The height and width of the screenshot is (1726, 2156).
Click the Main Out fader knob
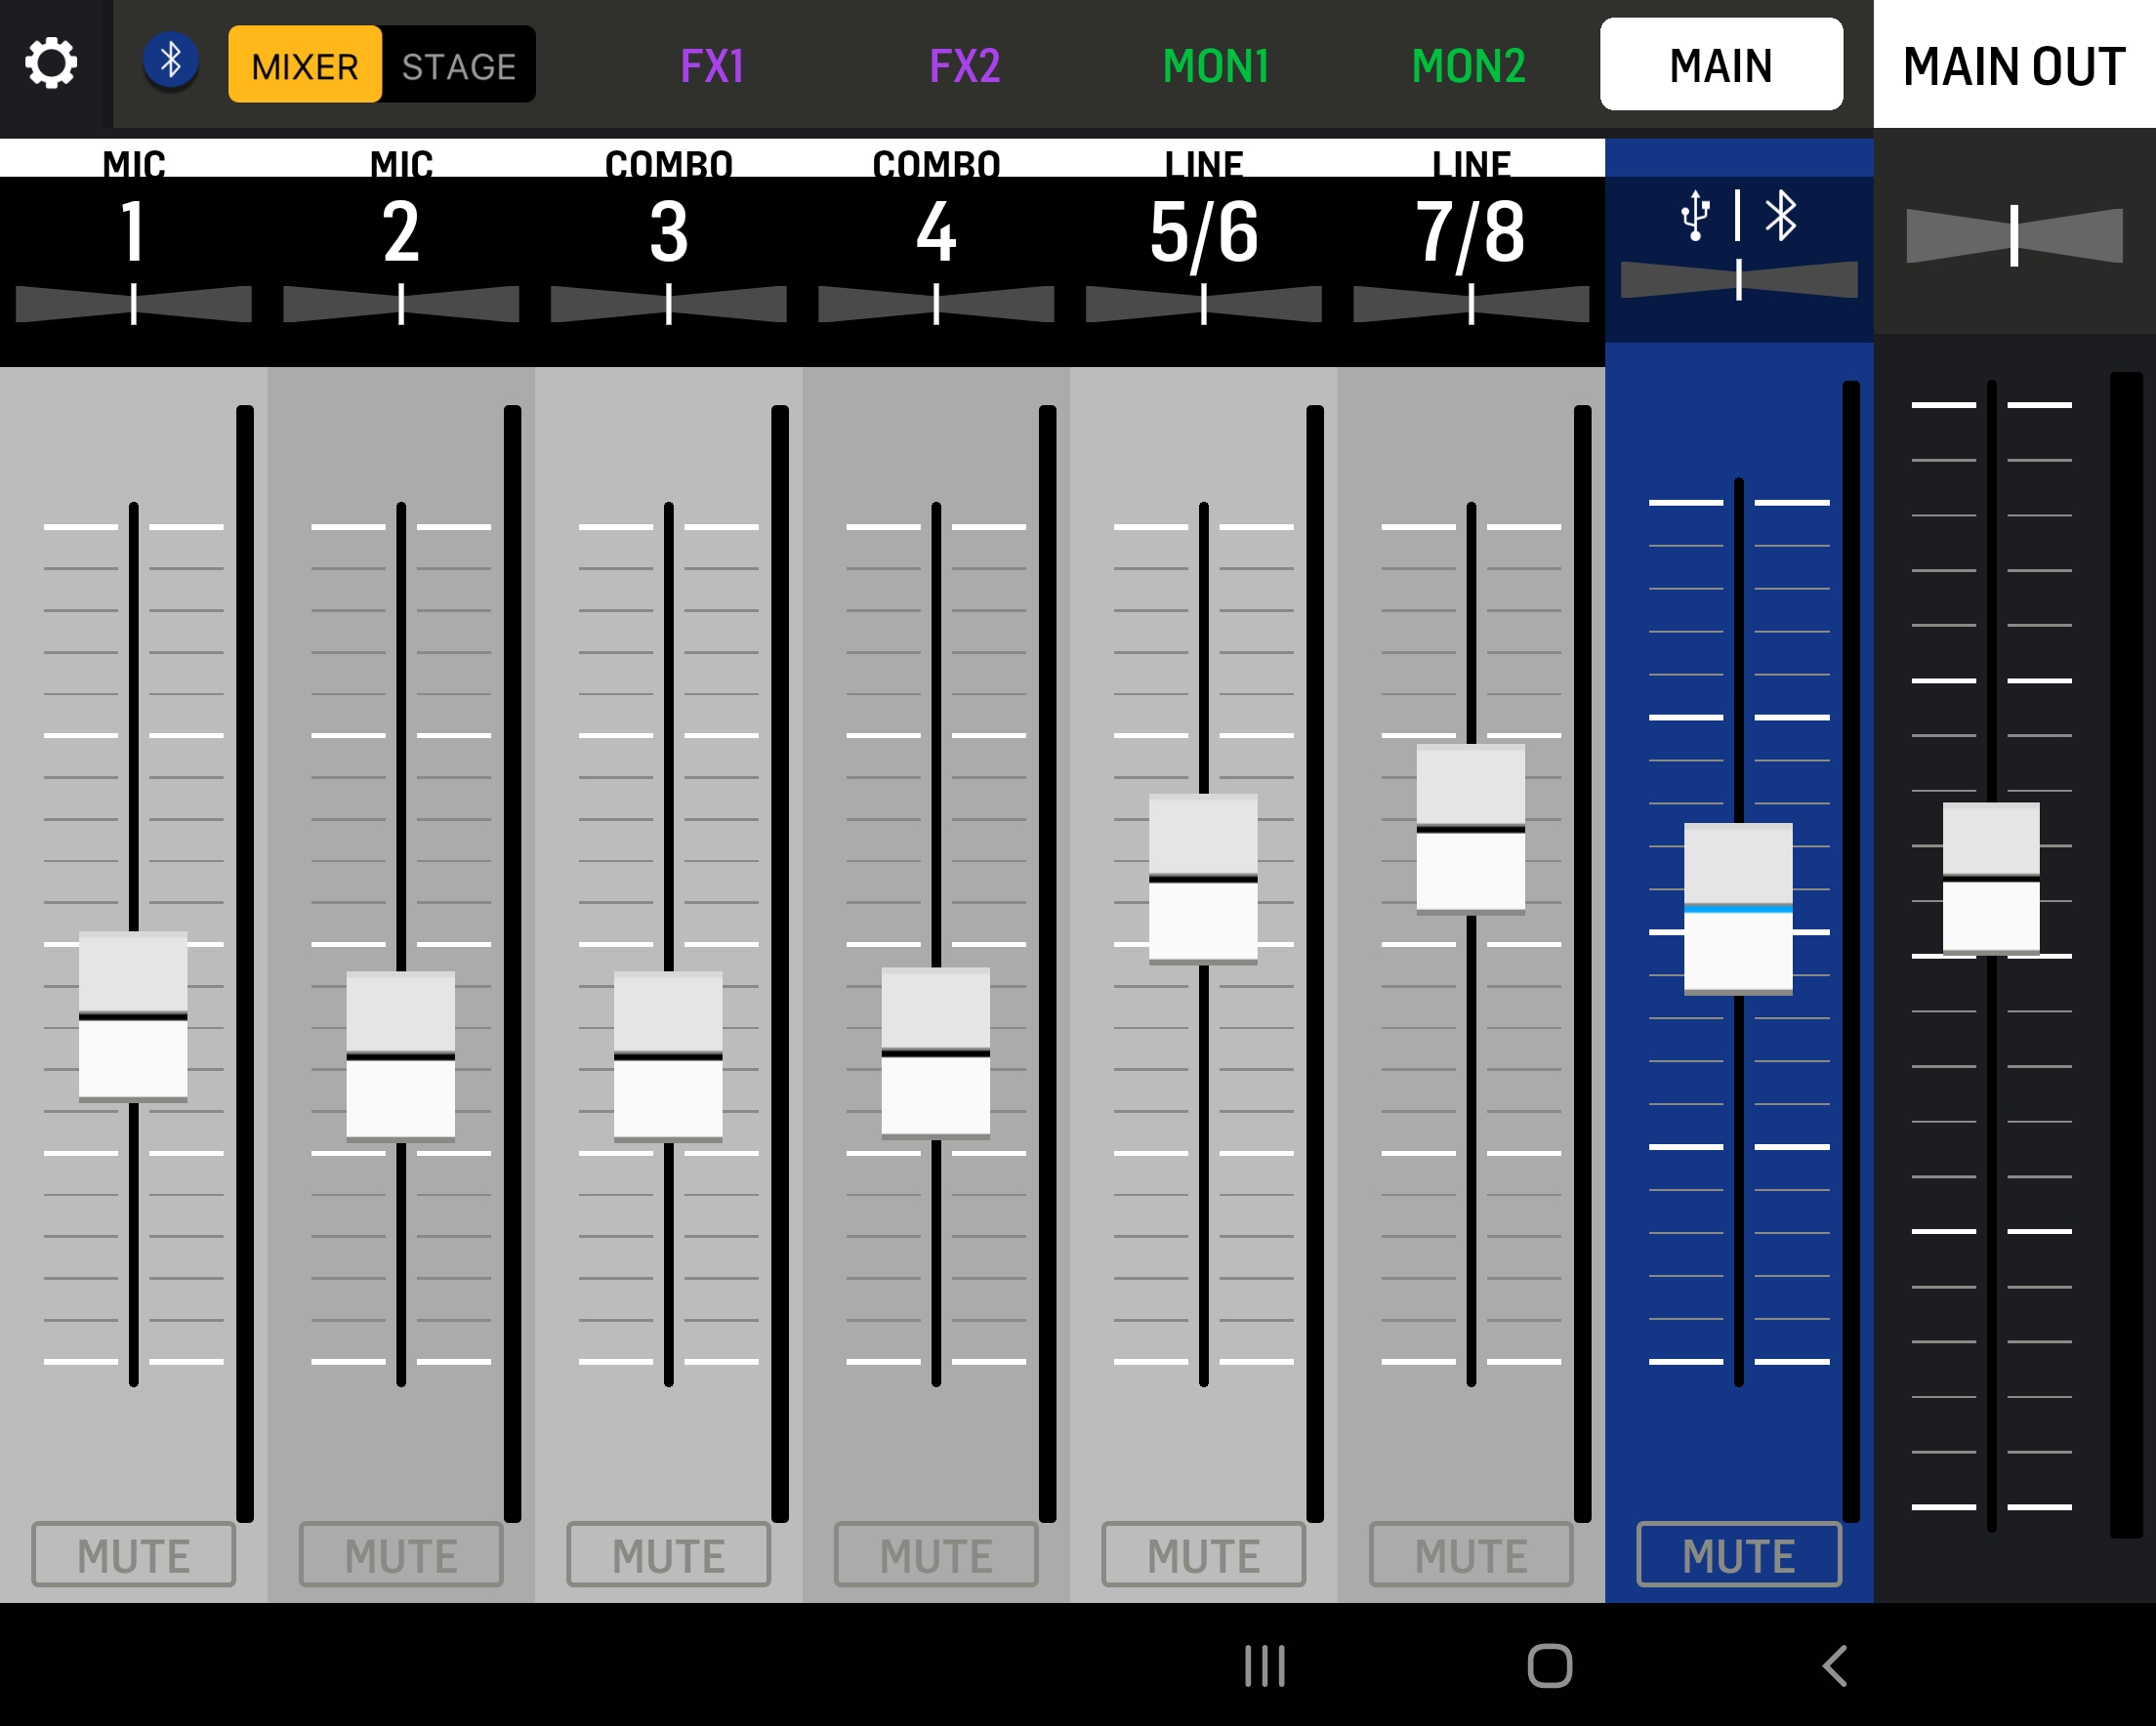[x=1990, y=878]
